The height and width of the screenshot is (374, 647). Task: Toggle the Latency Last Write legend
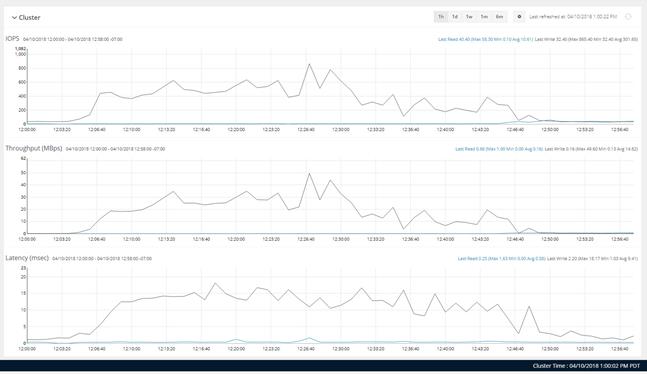pyautogui.click(x=592, y=258)
